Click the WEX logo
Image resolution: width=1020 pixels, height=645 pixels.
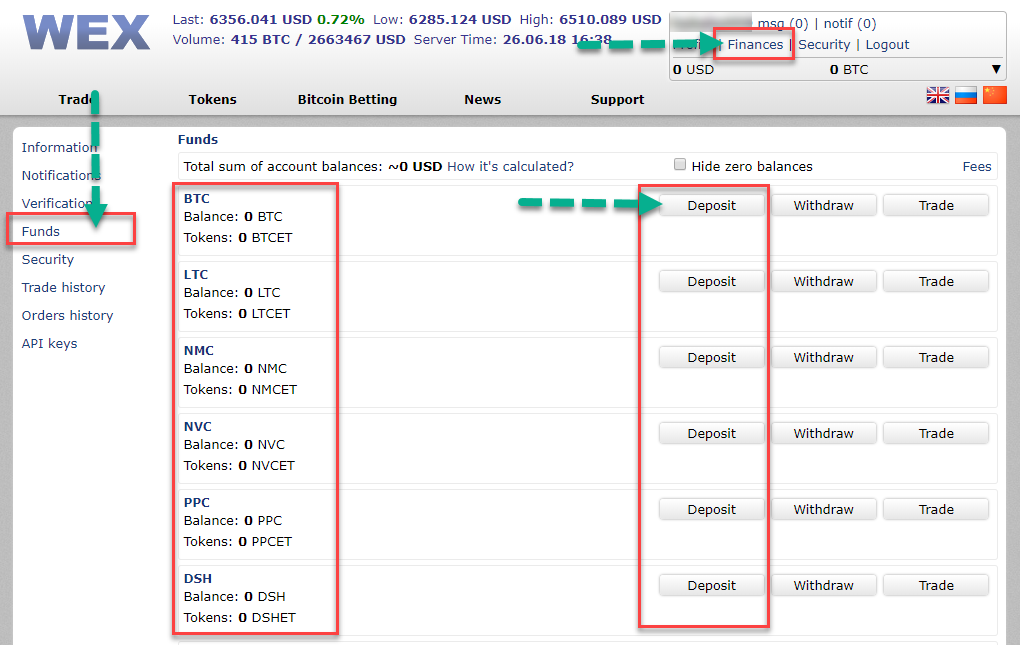coord(87,33)
